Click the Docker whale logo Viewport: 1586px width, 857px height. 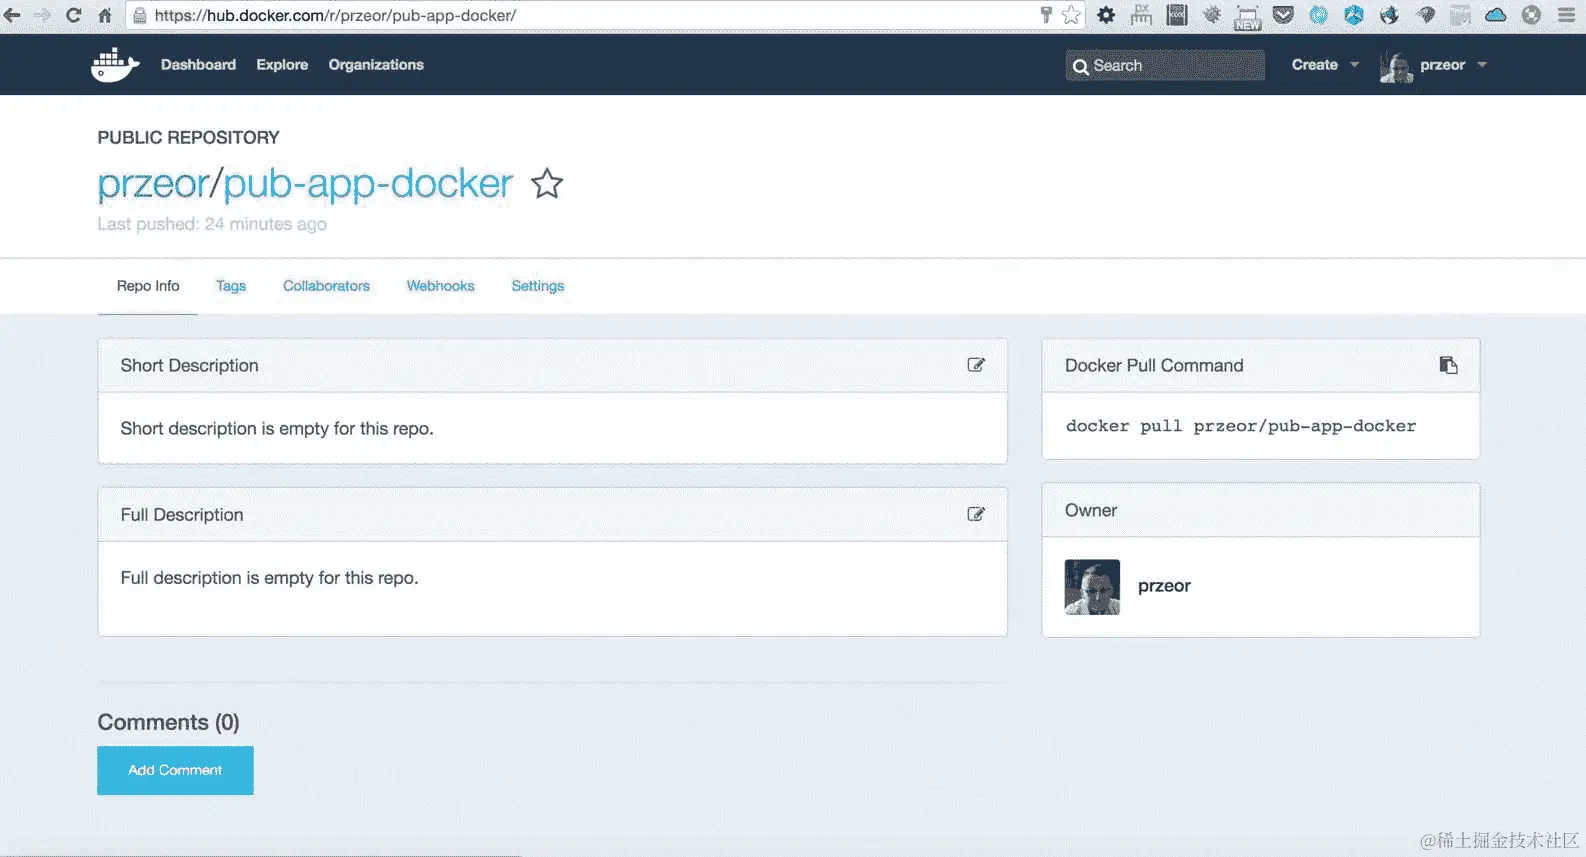(x=115, y=65)
